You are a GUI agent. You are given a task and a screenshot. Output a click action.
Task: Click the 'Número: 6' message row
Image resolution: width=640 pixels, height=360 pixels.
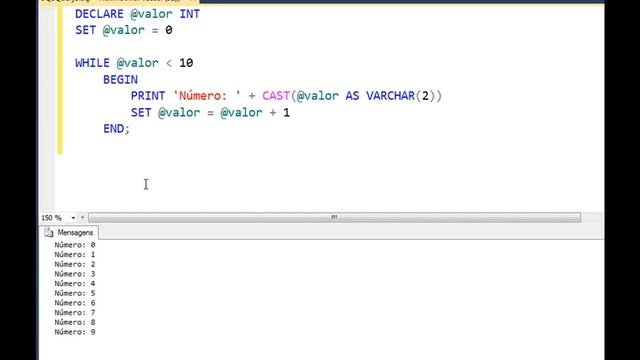75,303
